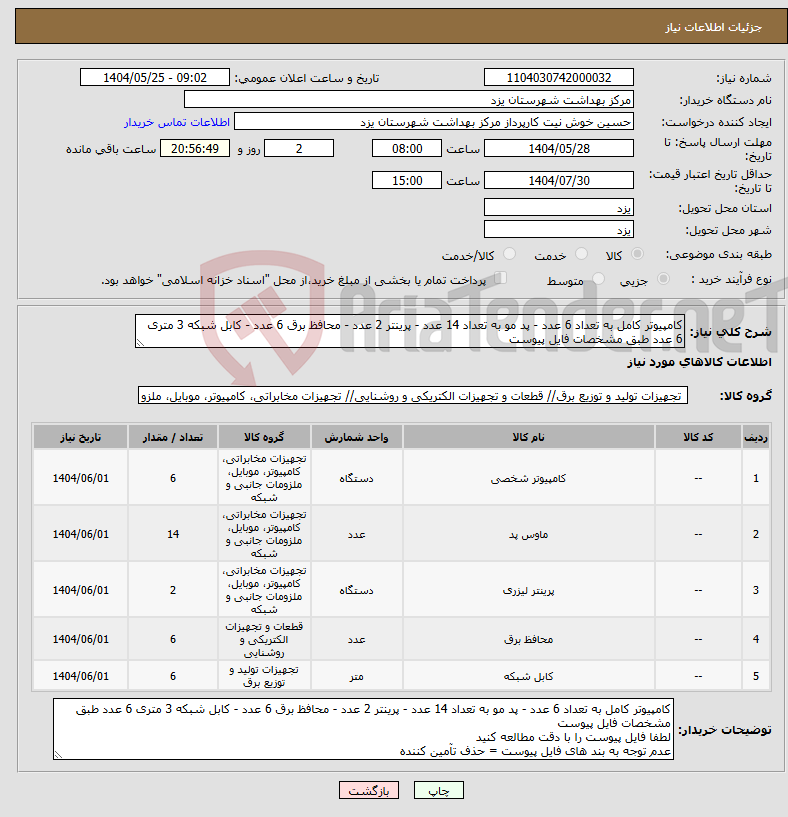Click the نام کالا column header
Screen dimensions: 788x817
coord(528,437)
